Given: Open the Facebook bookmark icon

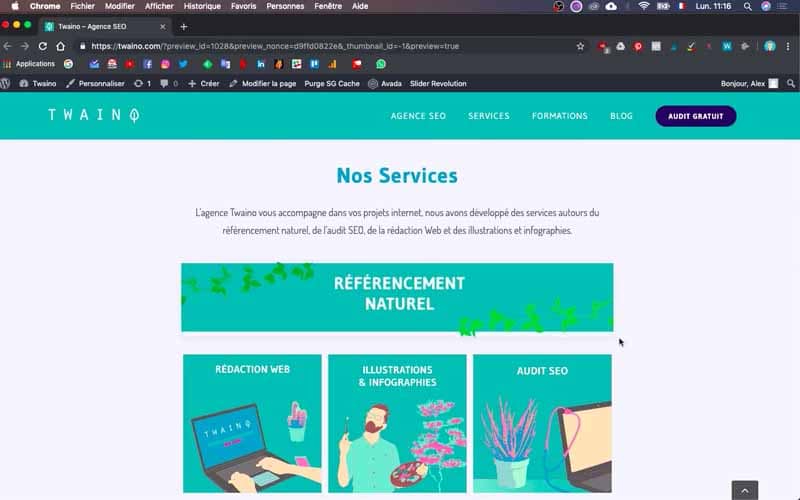Looking at the screenshot, I should click(x=147, y=64).
